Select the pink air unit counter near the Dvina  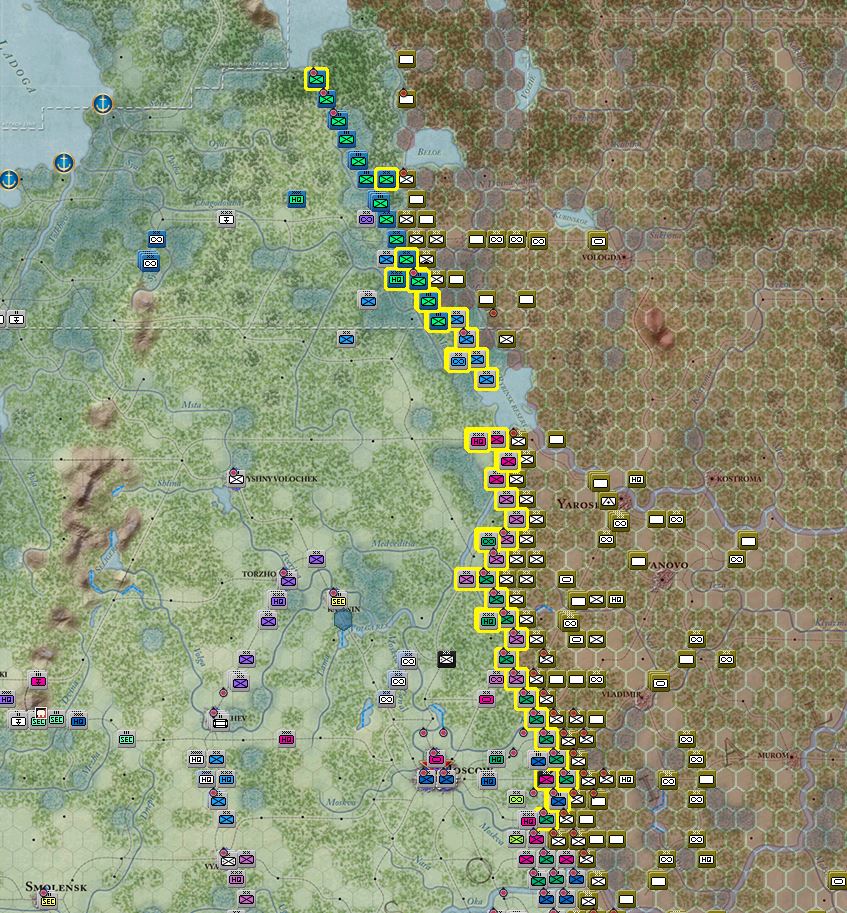tap(38, 681)
